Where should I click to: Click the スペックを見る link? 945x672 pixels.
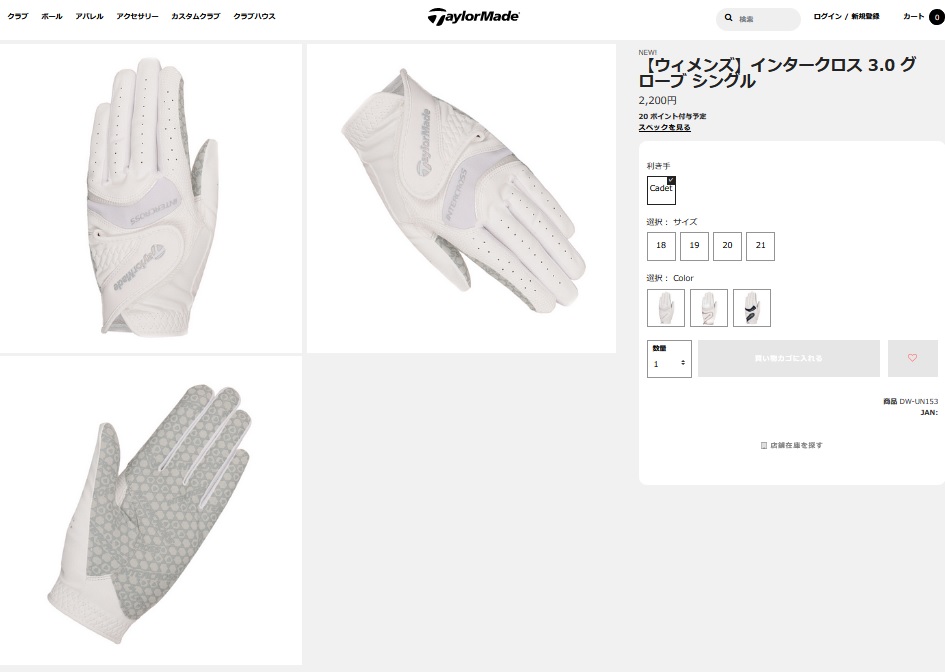click(x=664, y=127)
